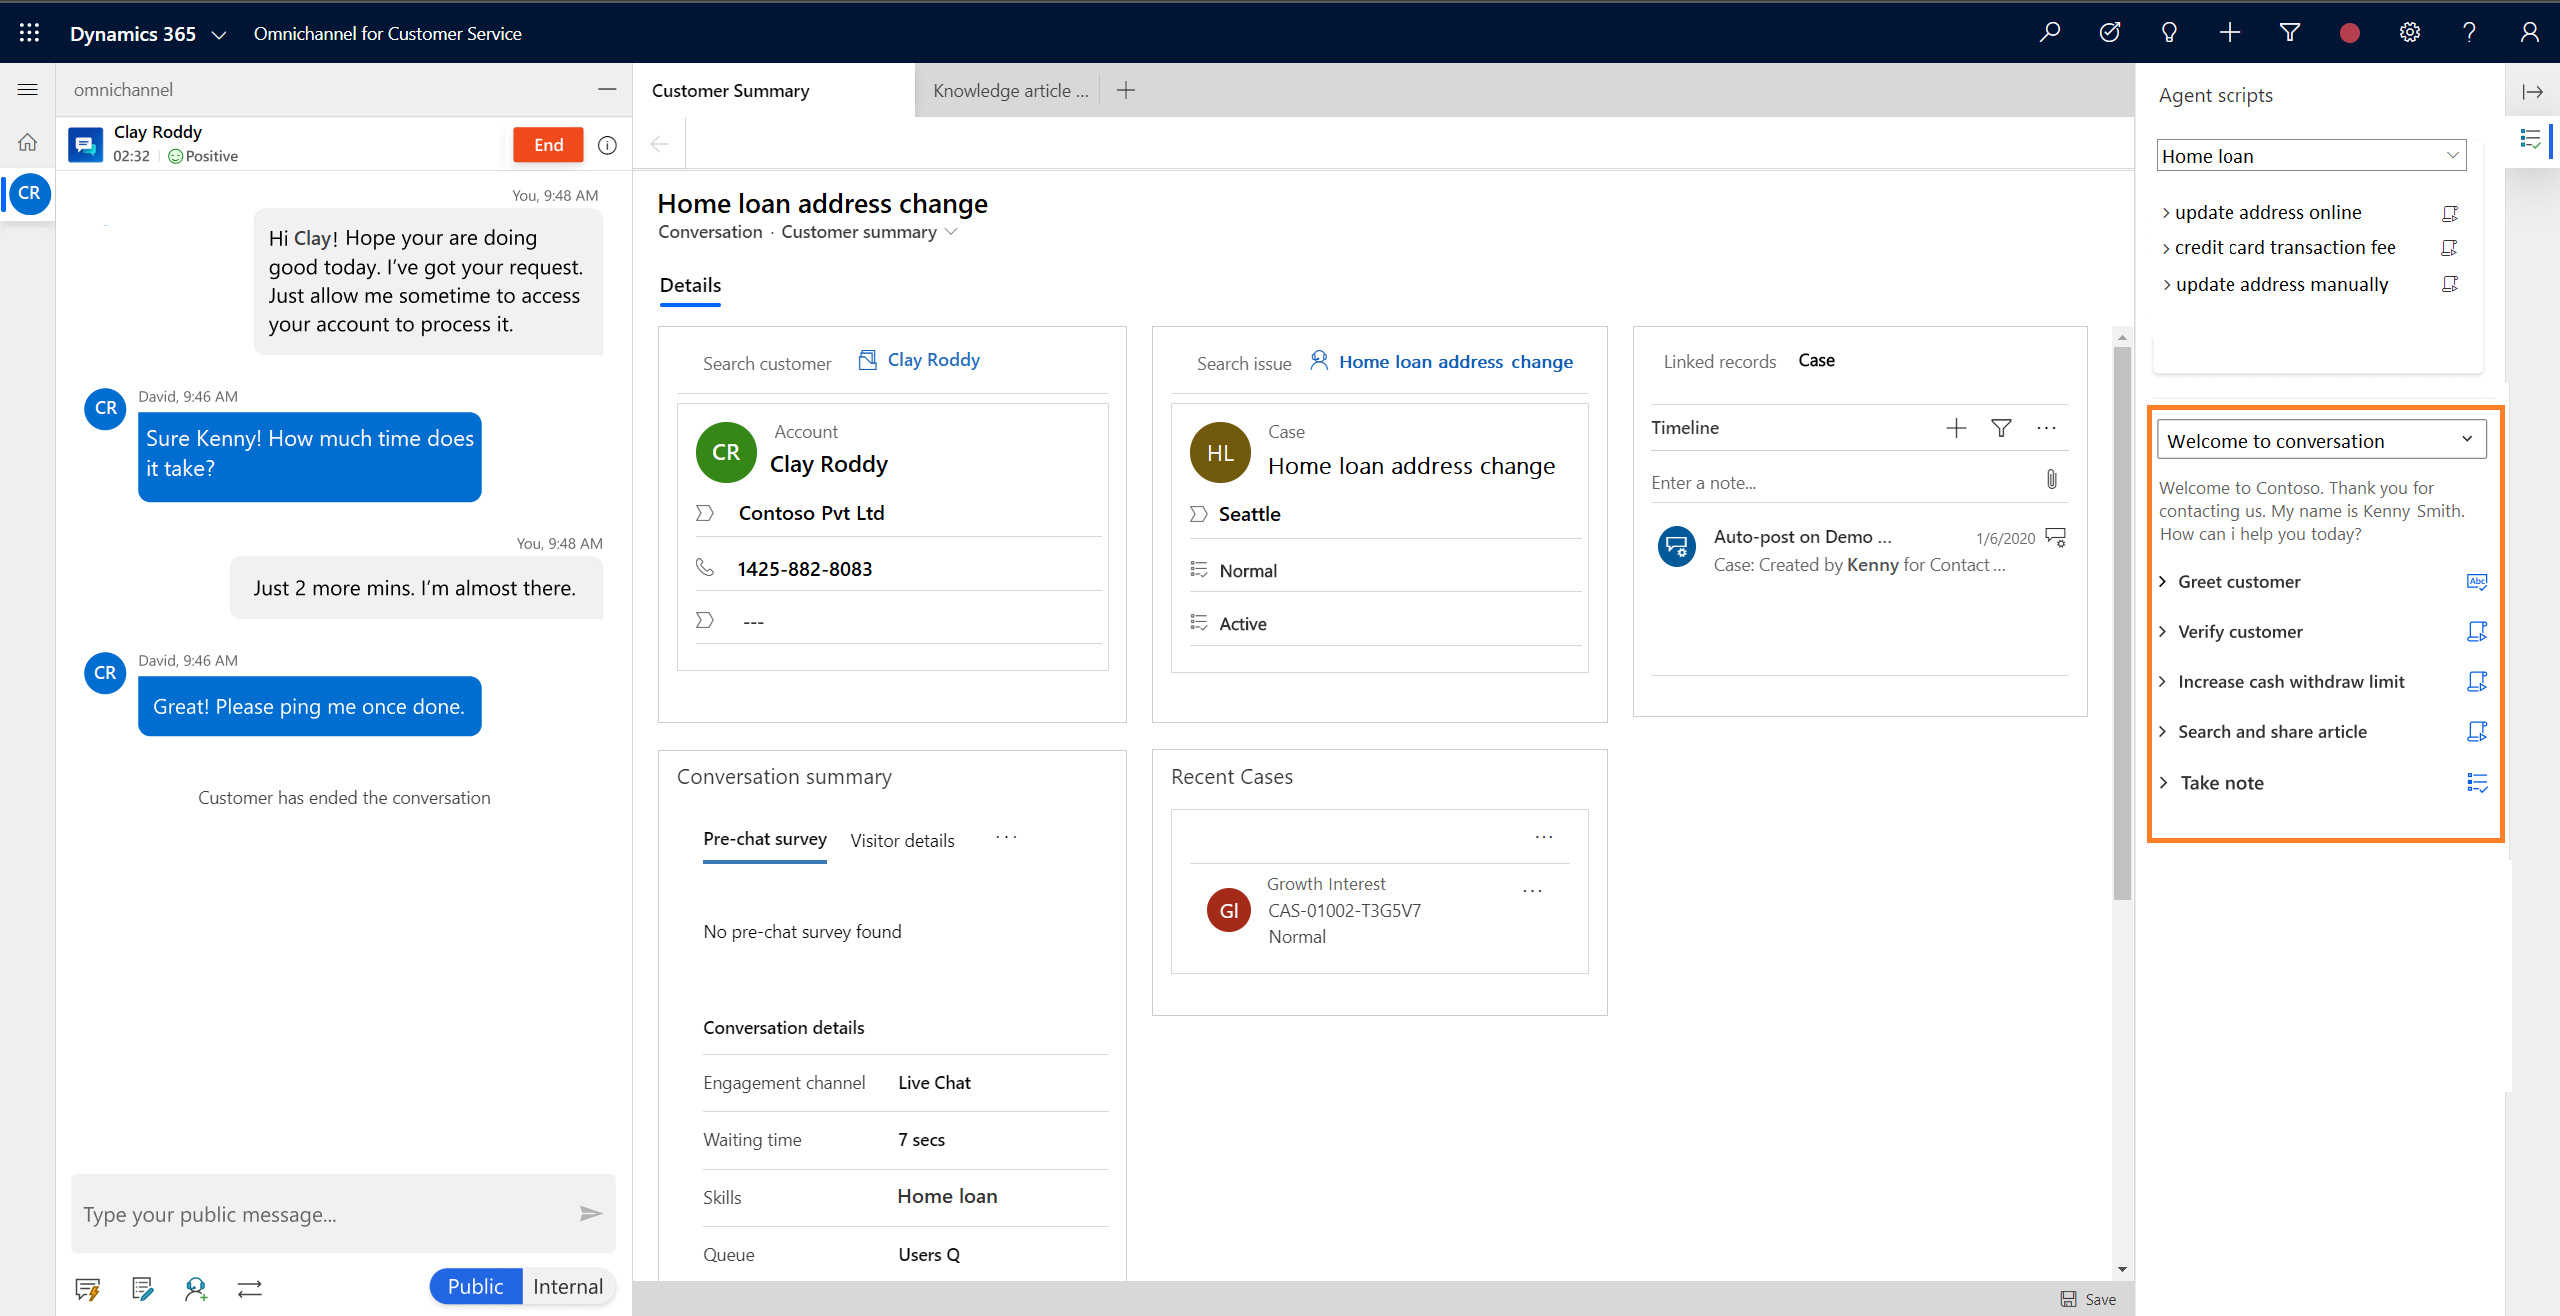The width and height of the screenshot is (2560, 1316).
Task: Expand the Welcome to conversation script step
Action: [2466, 440]
